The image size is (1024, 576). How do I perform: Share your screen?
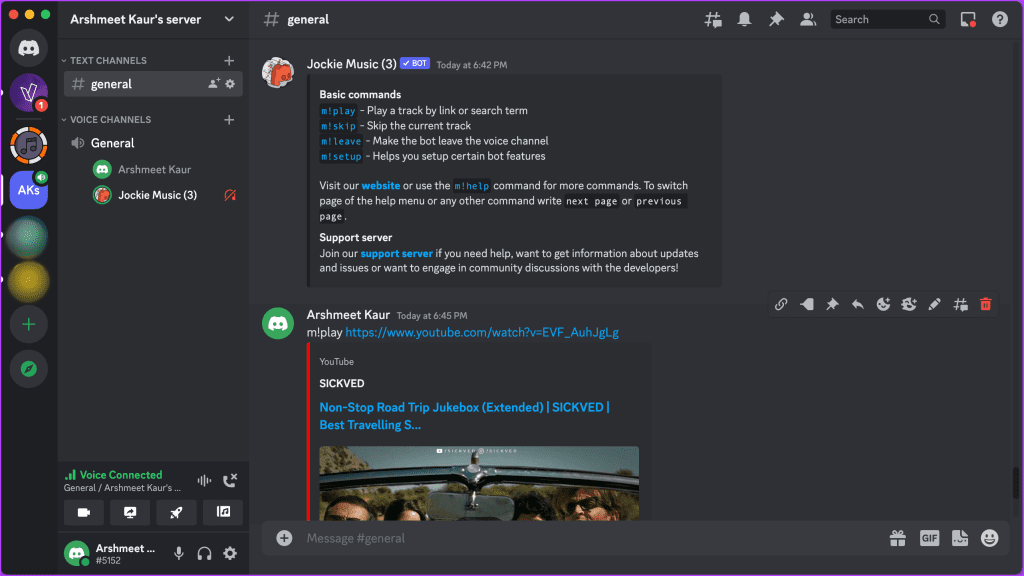coord(130,513)
